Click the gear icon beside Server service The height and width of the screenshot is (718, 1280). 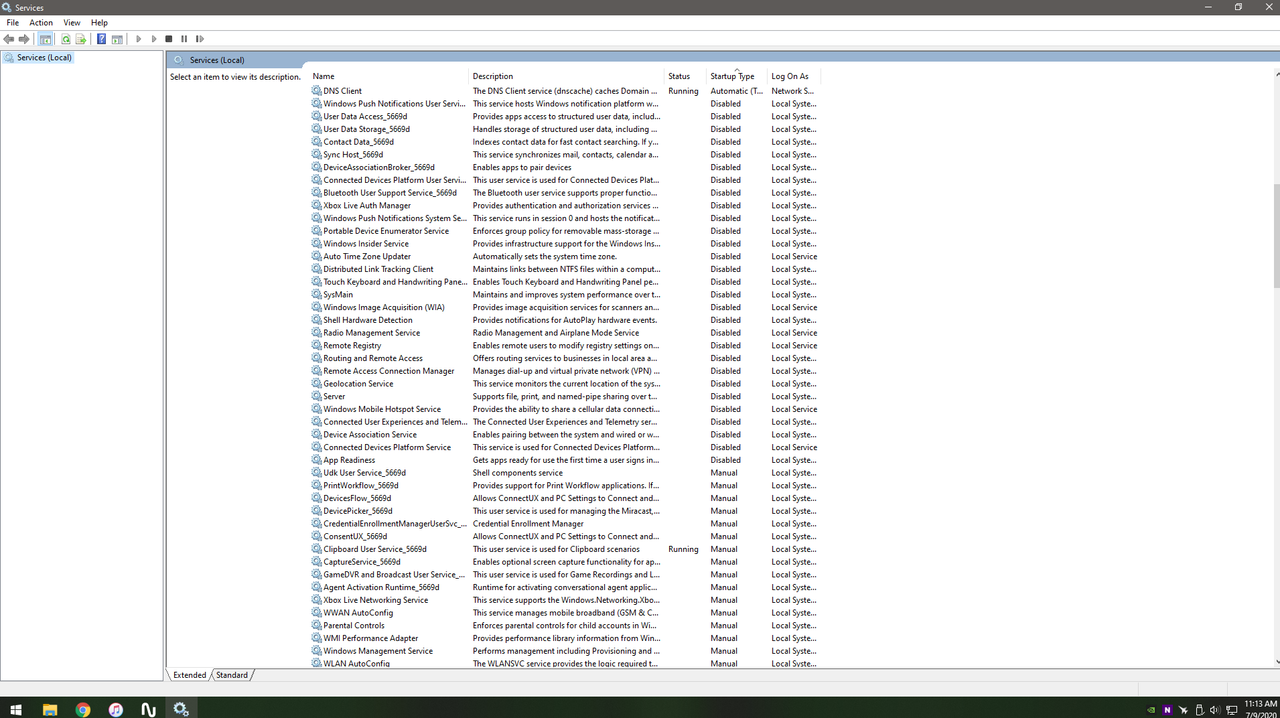[x=317, y=396]
